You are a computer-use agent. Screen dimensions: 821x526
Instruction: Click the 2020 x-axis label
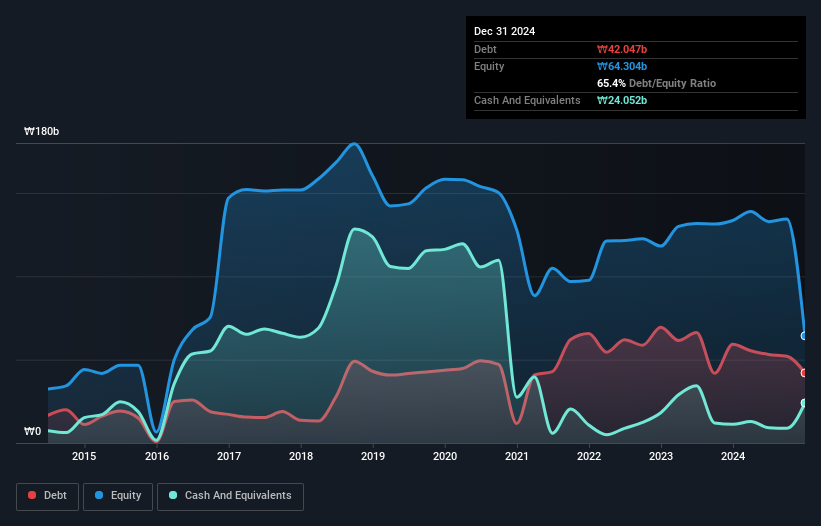tap(445, 456)
